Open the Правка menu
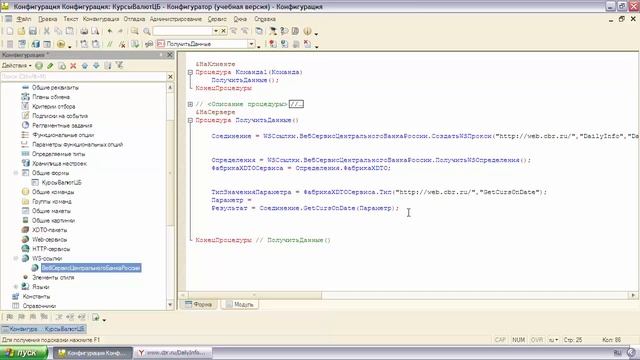The image size is (640, 360). [x=47, y=19]
